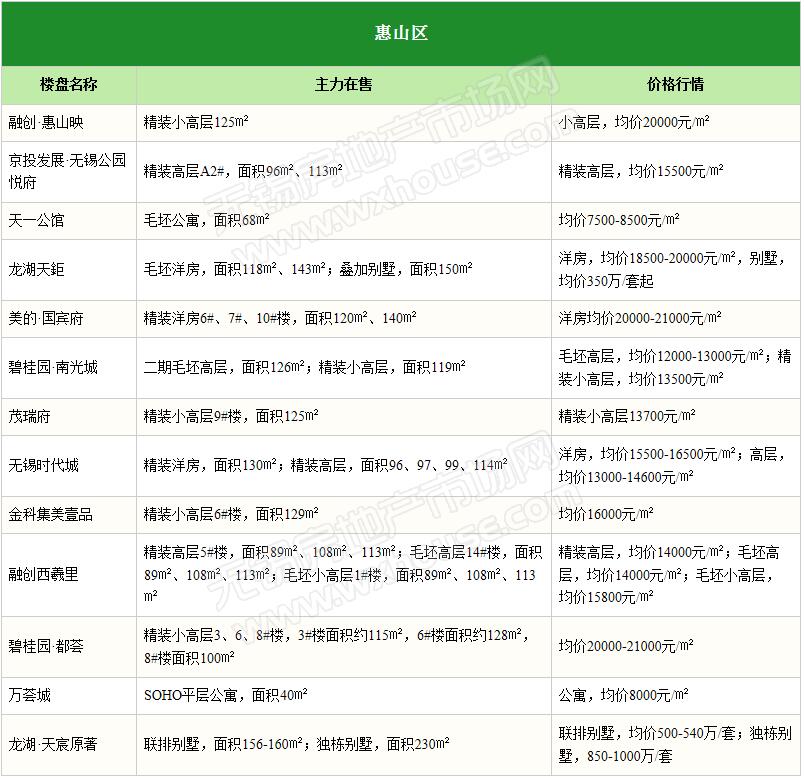Image resolution: width=804 pixels, height=779 pixels.
Task: Click the 融创·惠山映 property name
Action: point(46,123)
